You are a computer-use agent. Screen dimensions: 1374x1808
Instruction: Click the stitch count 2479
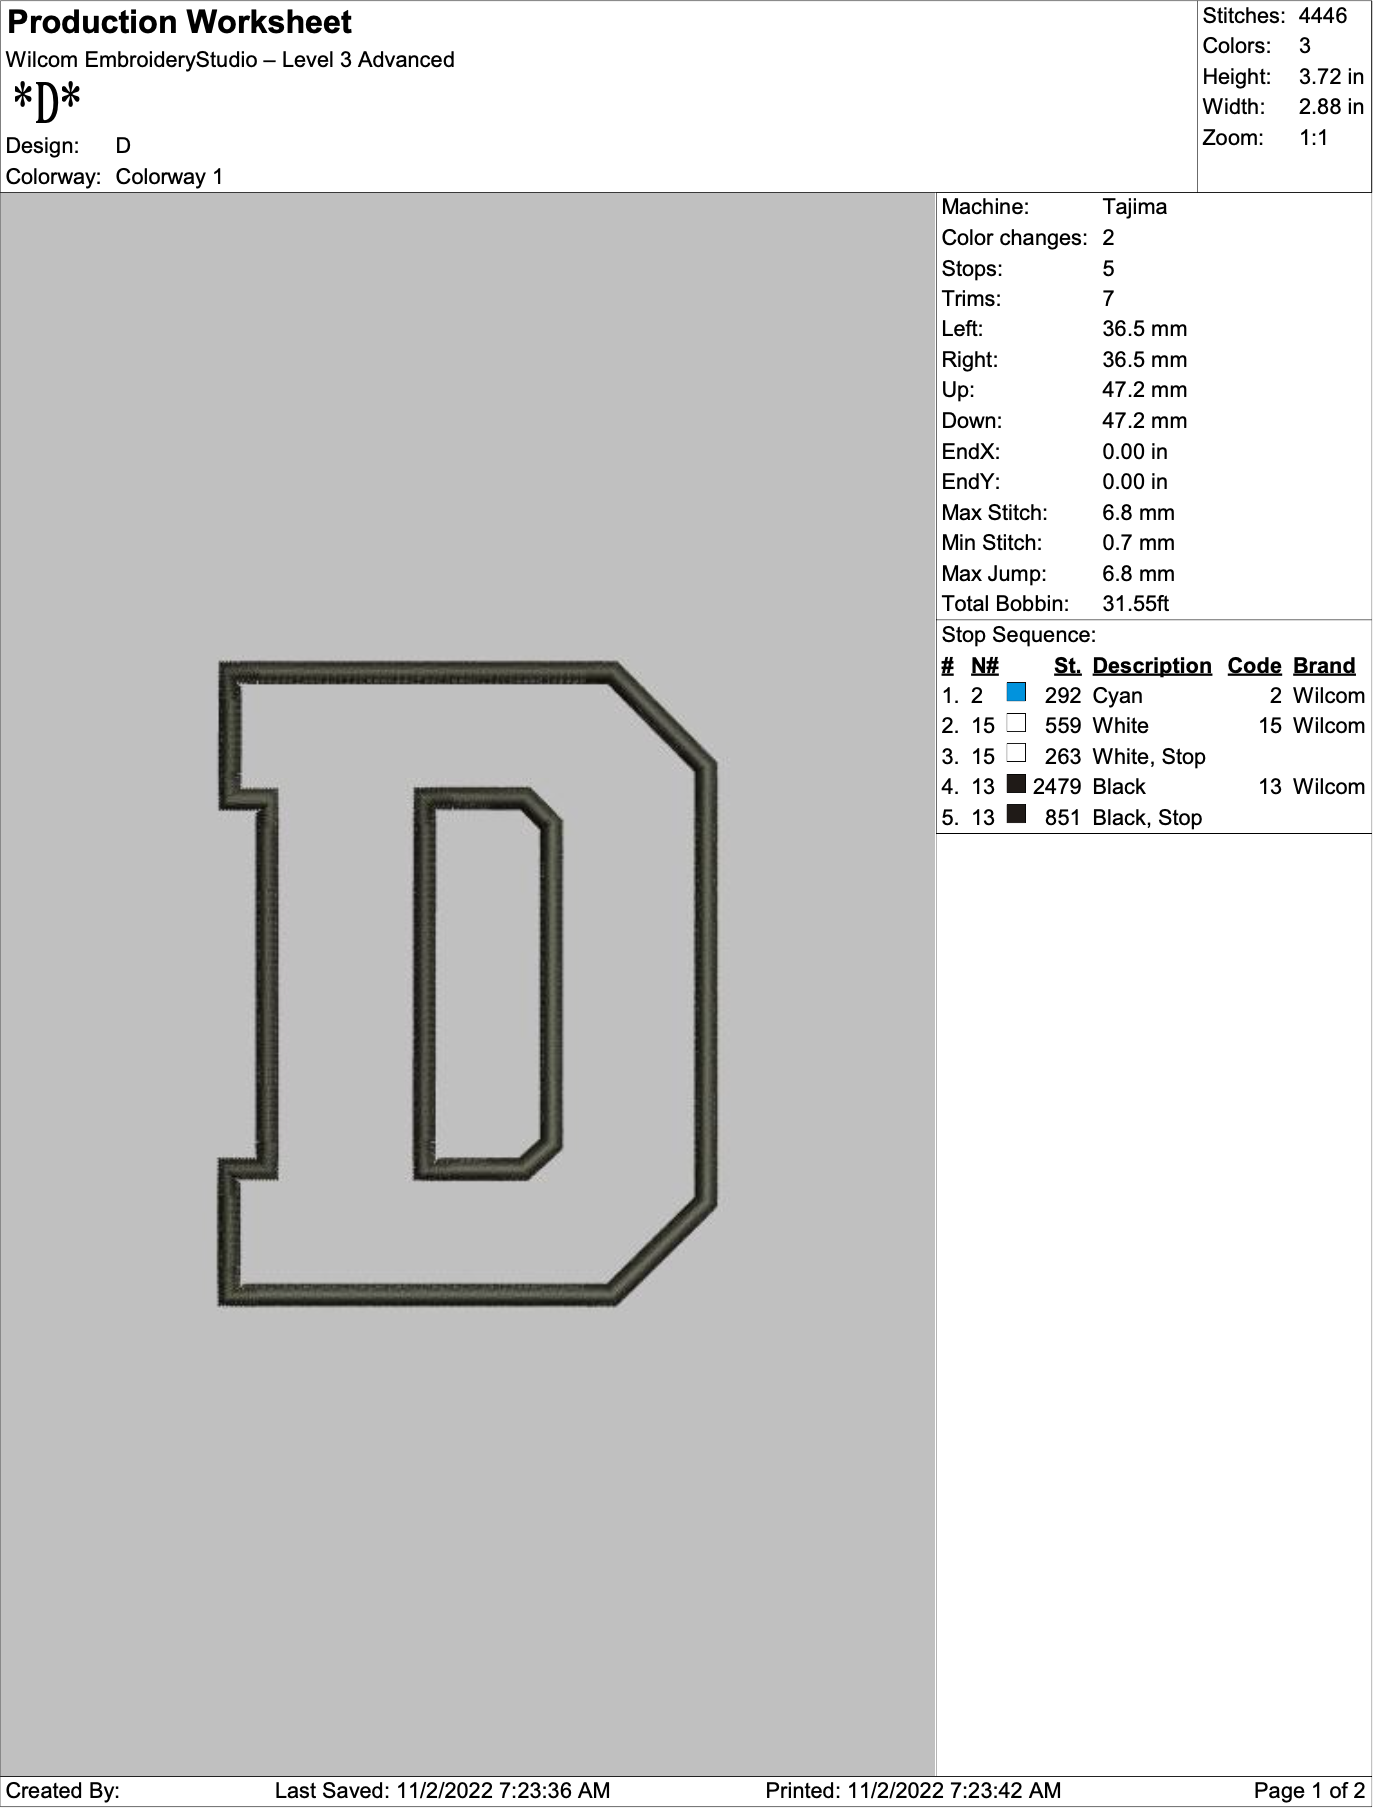(1057, 787)
